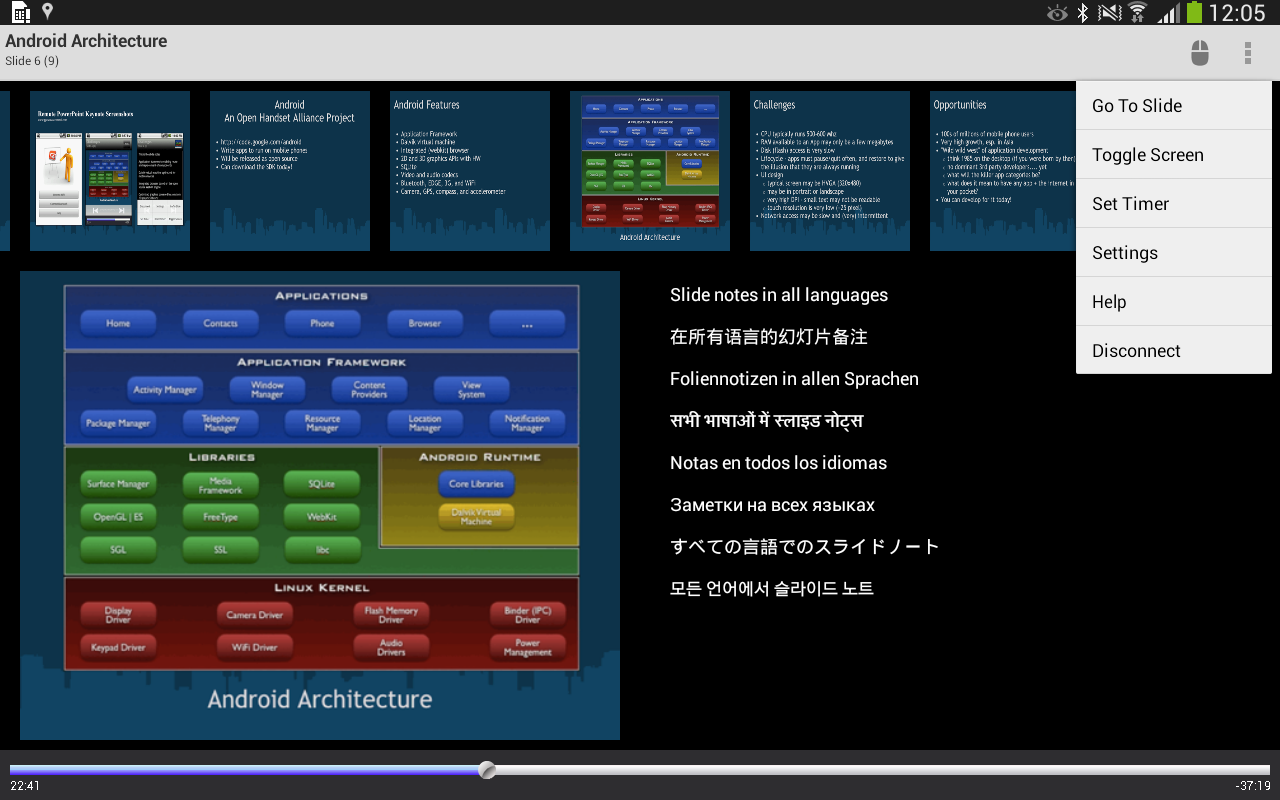Open the three-dot overflow menu

1248,53
